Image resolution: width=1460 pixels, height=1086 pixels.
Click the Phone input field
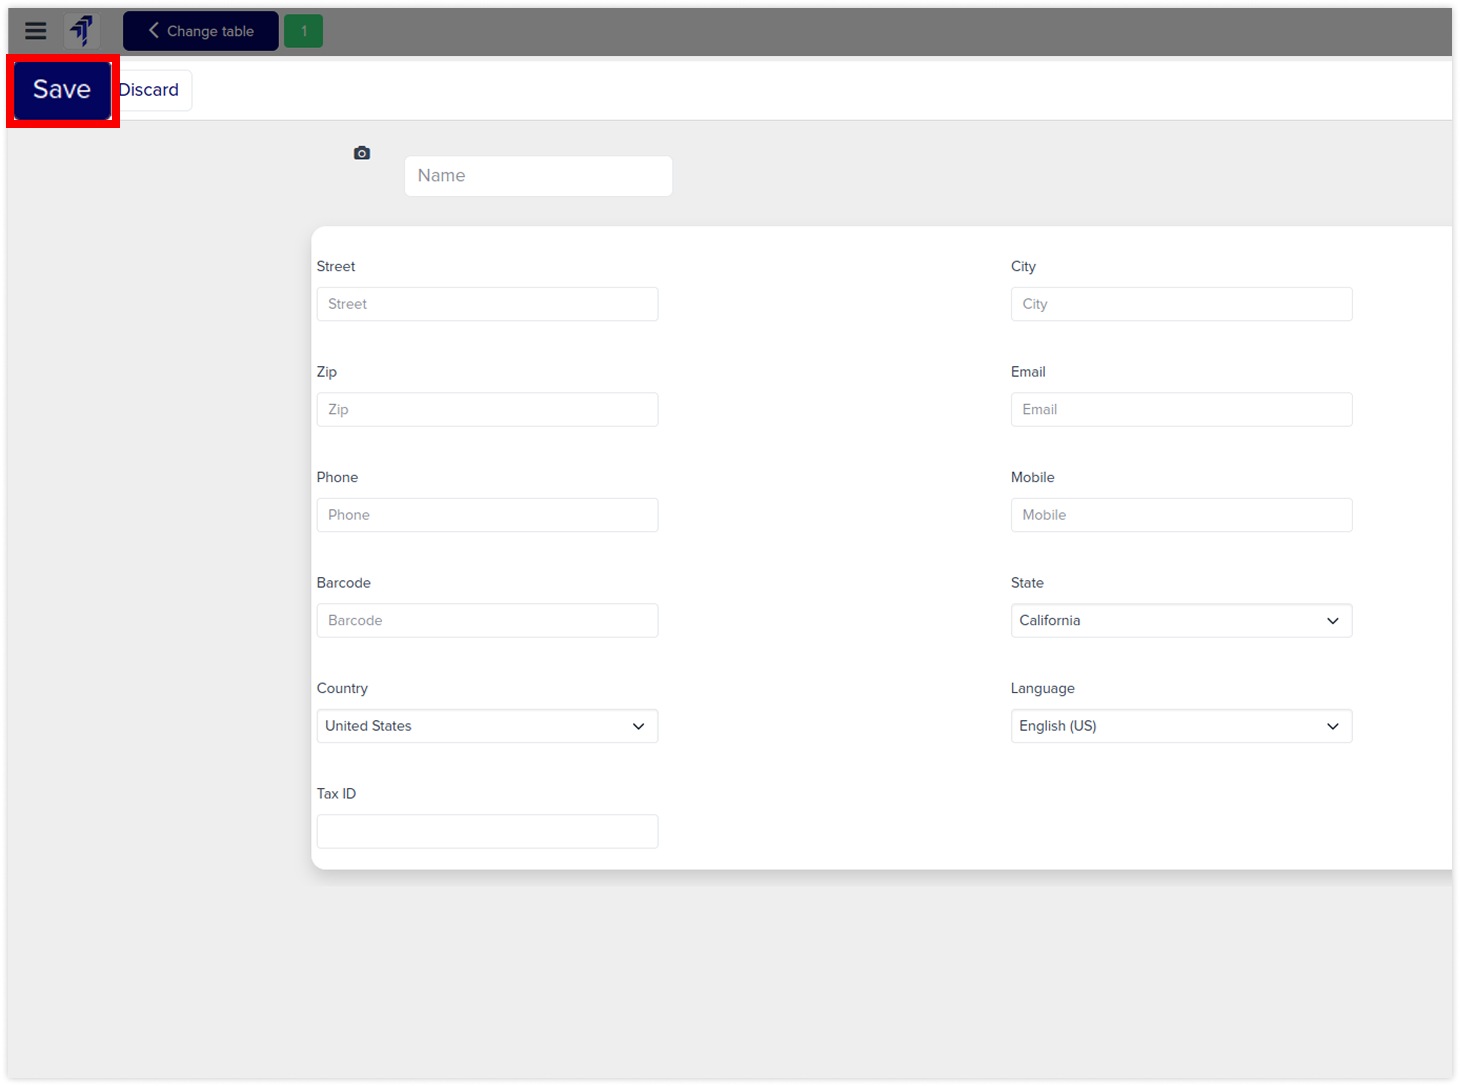(x=487, y=515)
